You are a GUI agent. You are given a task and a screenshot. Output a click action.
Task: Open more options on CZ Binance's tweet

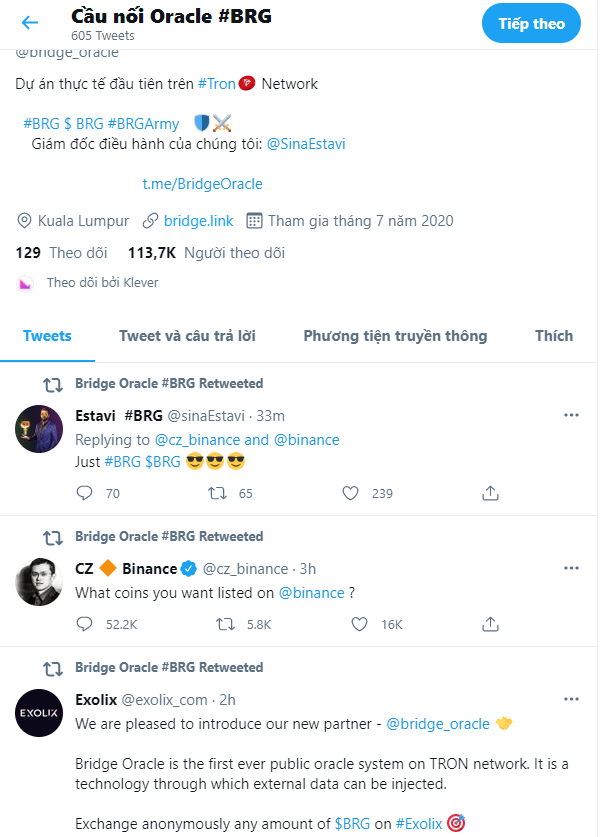tap(571, 568)
